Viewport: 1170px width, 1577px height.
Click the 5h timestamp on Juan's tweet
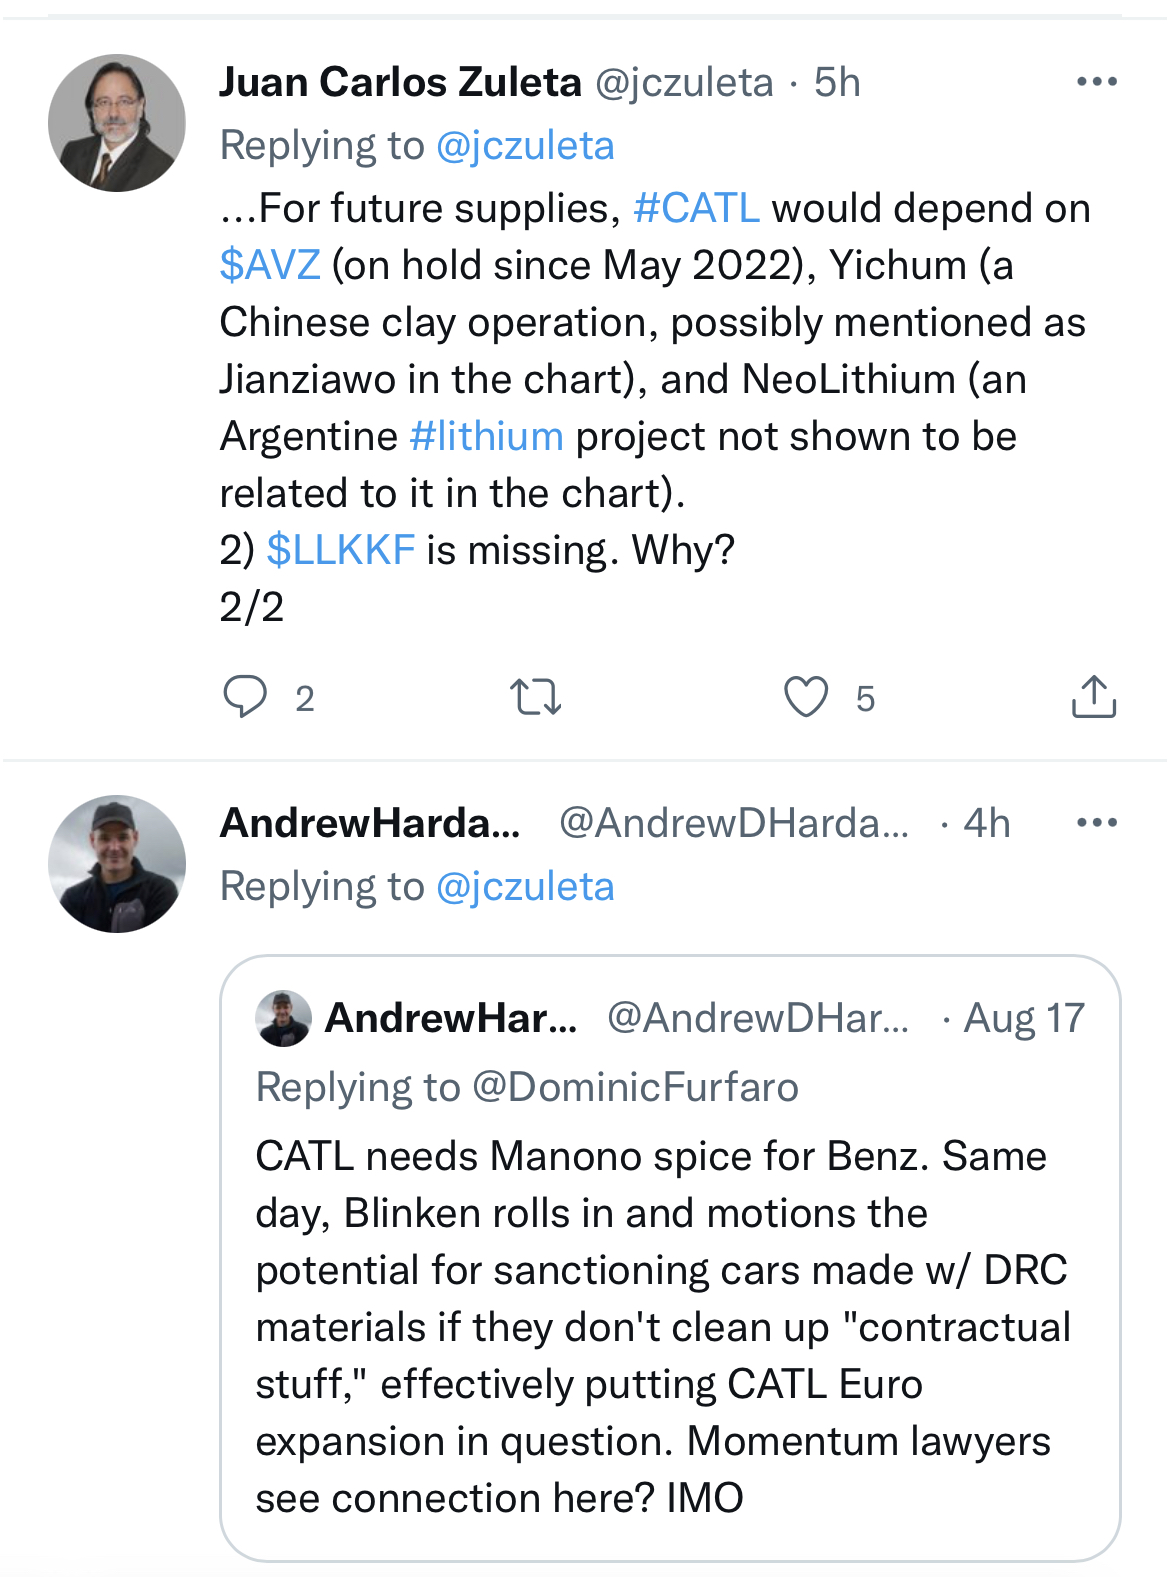pyautogui.click(x=837, y=82)
